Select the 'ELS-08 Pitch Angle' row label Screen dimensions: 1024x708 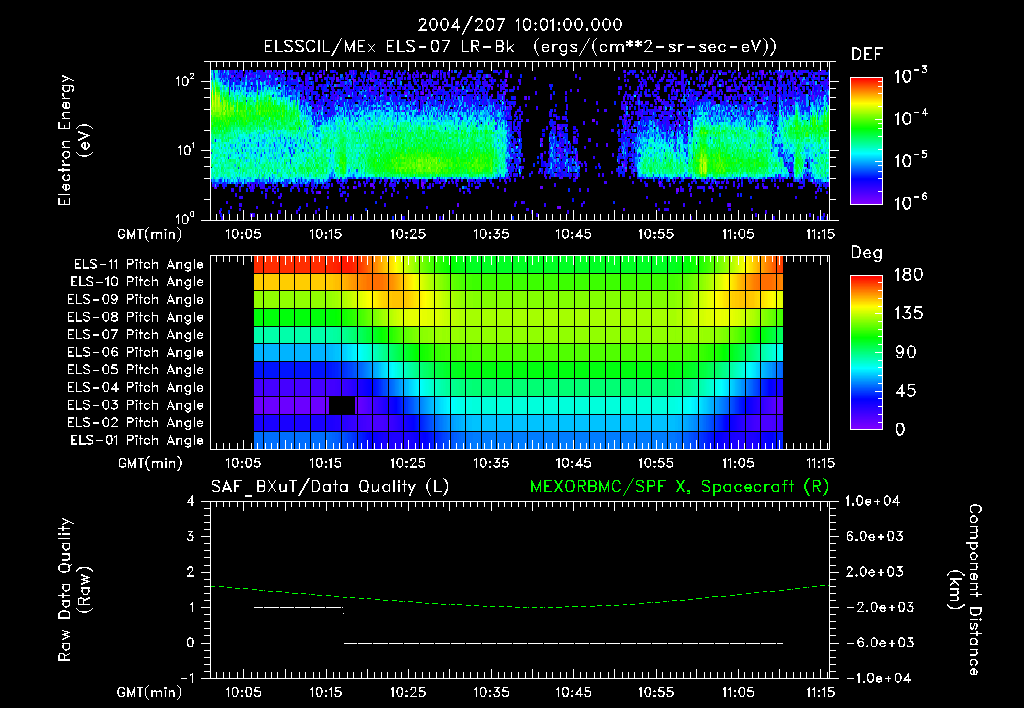(135, 317)
